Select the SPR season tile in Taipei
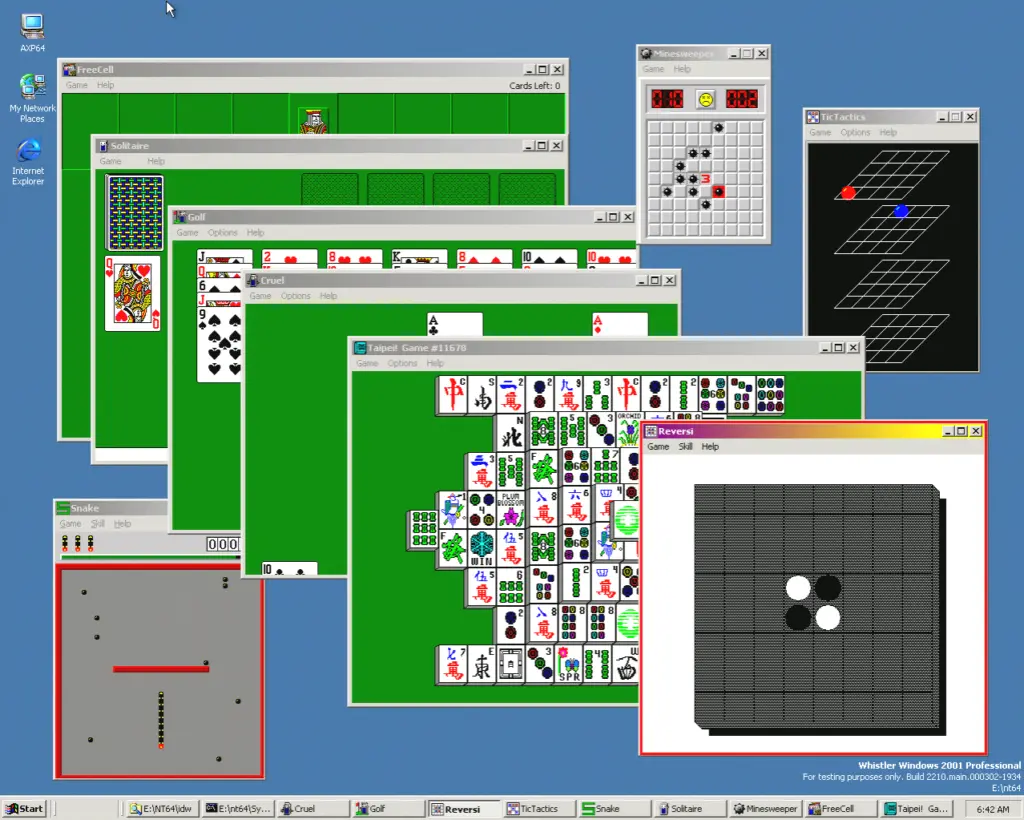 click(569, 665)
